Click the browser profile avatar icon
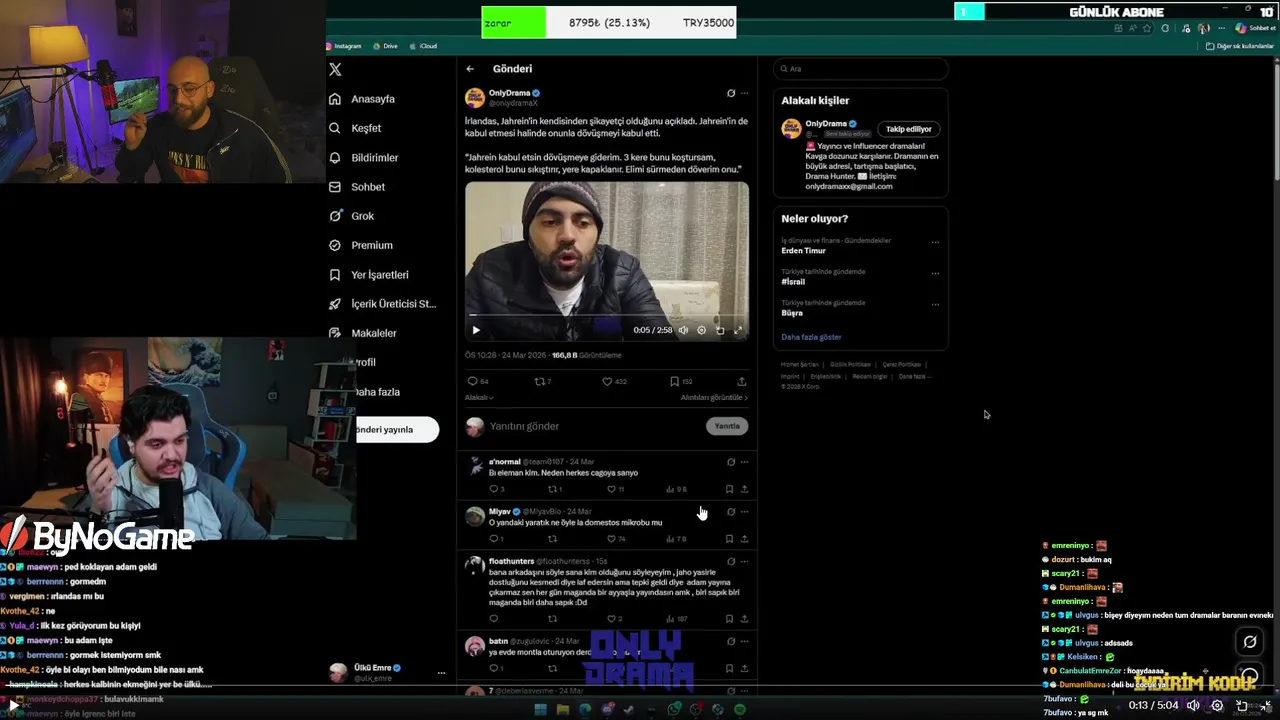The height and width of the screenshot is (720, 1280). (1203, 28)
